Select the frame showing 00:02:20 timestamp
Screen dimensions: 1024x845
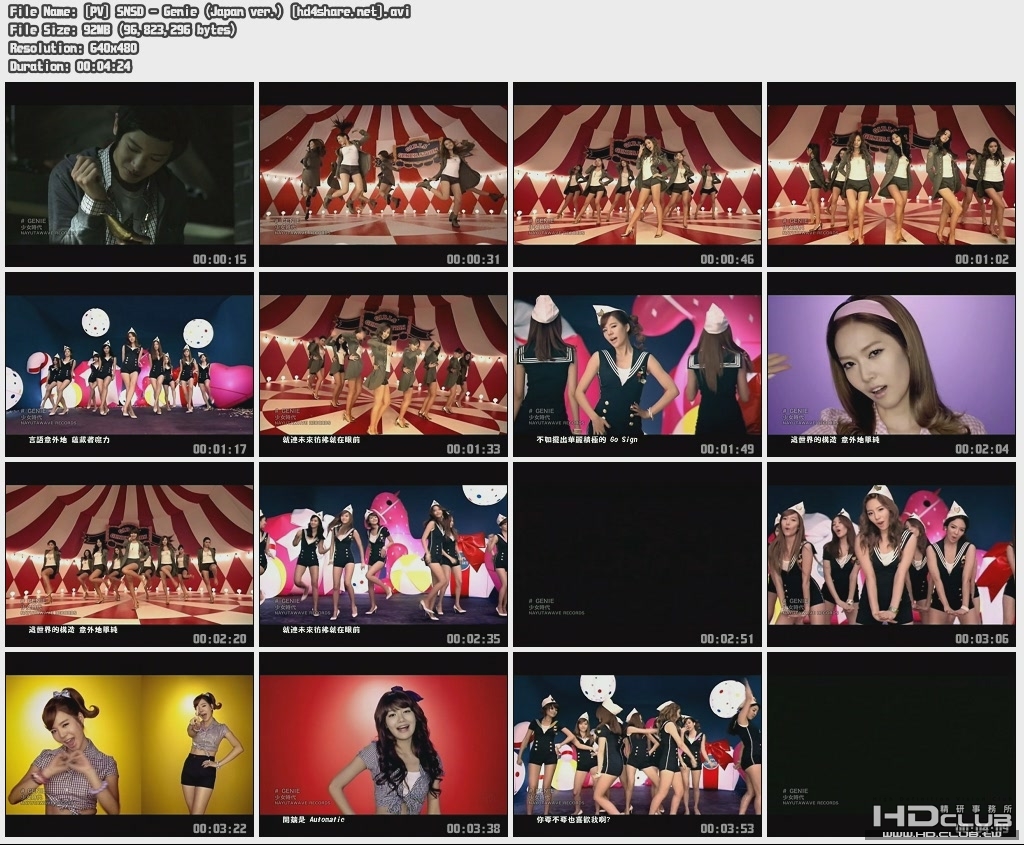pos(130,558)
